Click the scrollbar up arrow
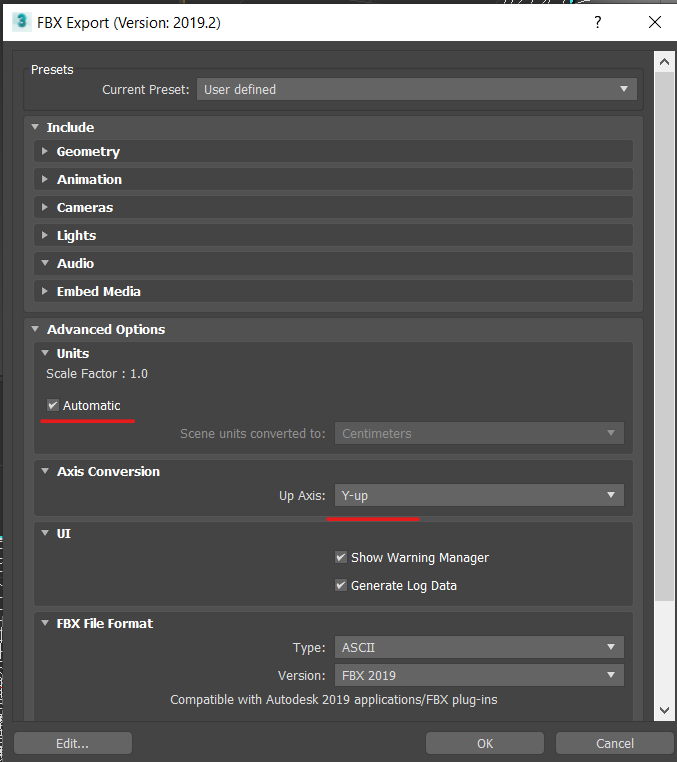The width and height of the screenshot is (677, 762). [x=663, y=62]
